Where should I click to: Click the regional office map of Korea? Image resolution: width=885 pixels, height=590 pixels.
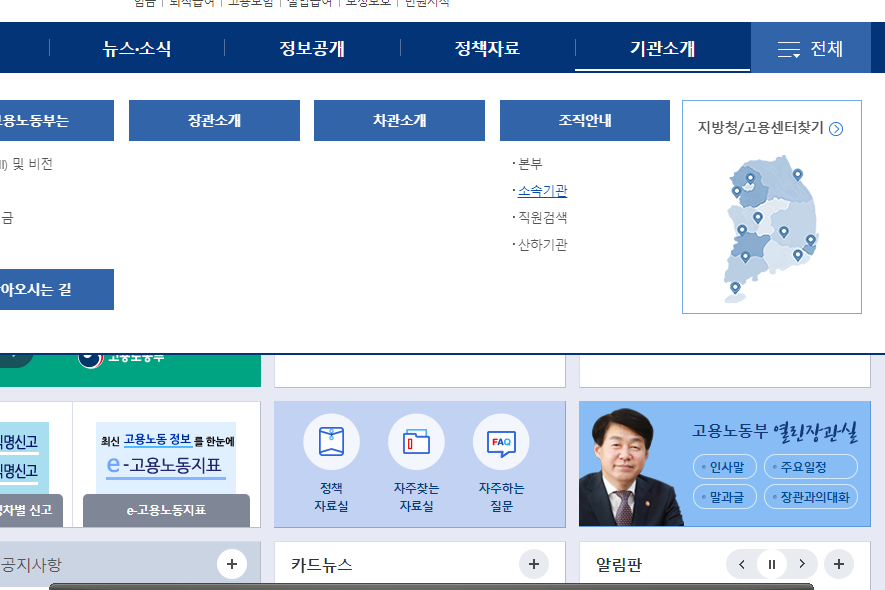click(772, 229)
